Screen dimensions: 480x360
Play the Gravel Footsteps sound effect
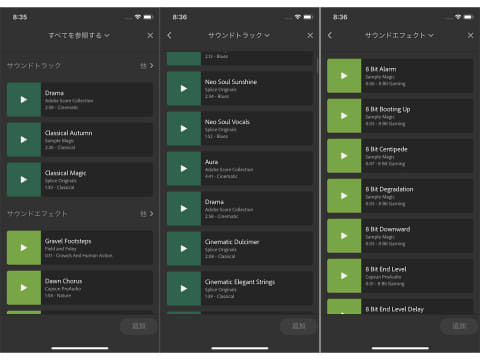[x=24, y=248]
